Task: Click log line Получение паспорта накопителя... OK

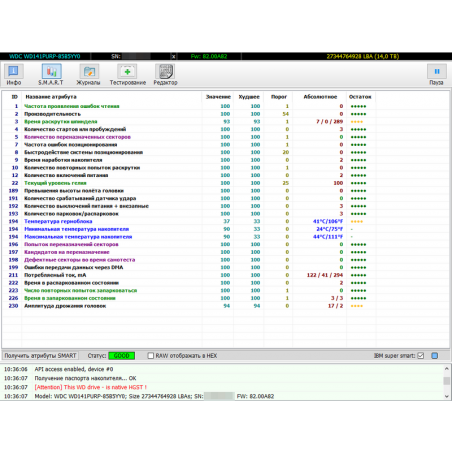Action: pos(85,378)
